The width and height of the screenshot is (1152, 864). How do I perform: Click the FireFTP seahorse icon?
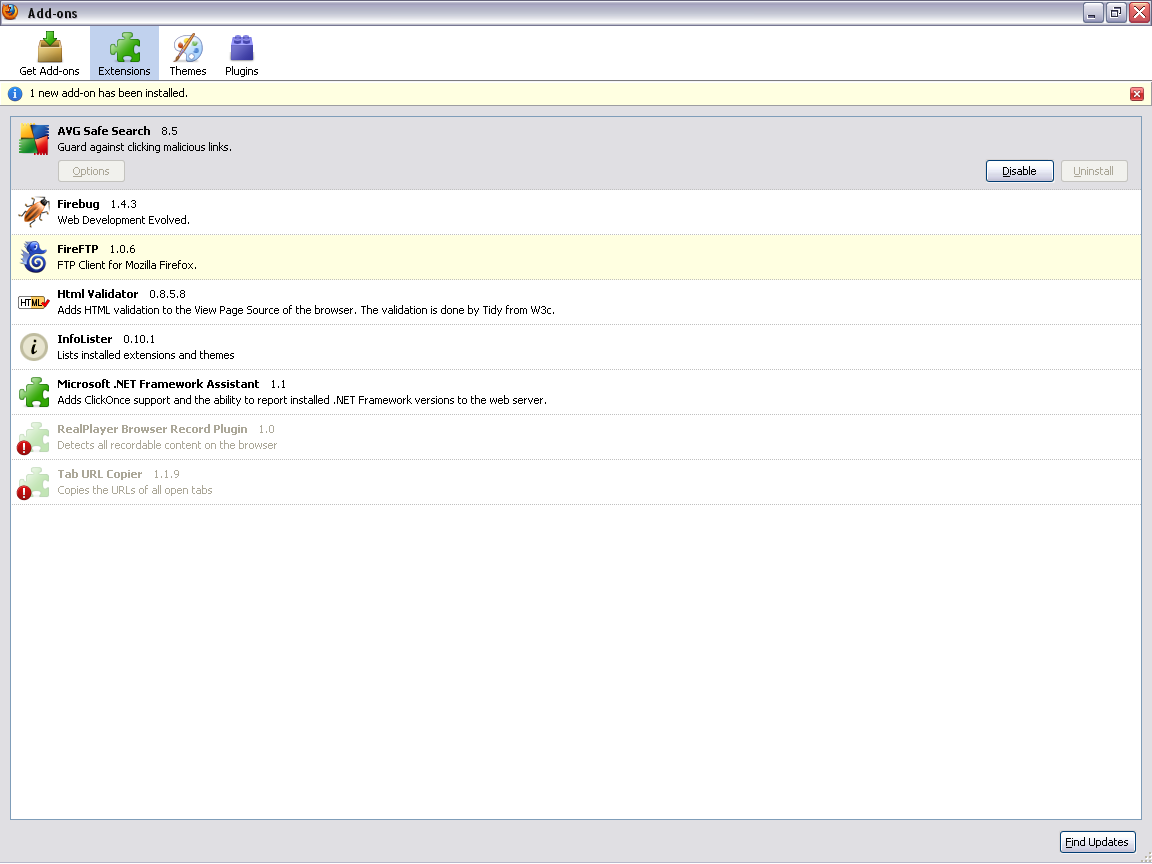point(34,257)
